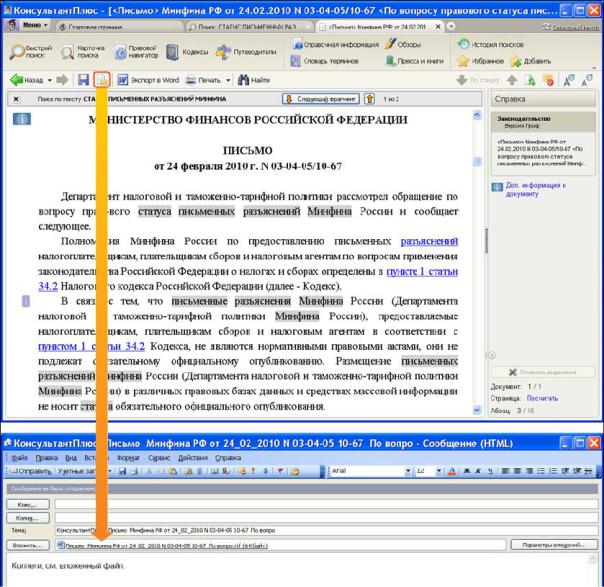Click Отправить in message window
The image size is (604, 587).
(x=30, y=471)
